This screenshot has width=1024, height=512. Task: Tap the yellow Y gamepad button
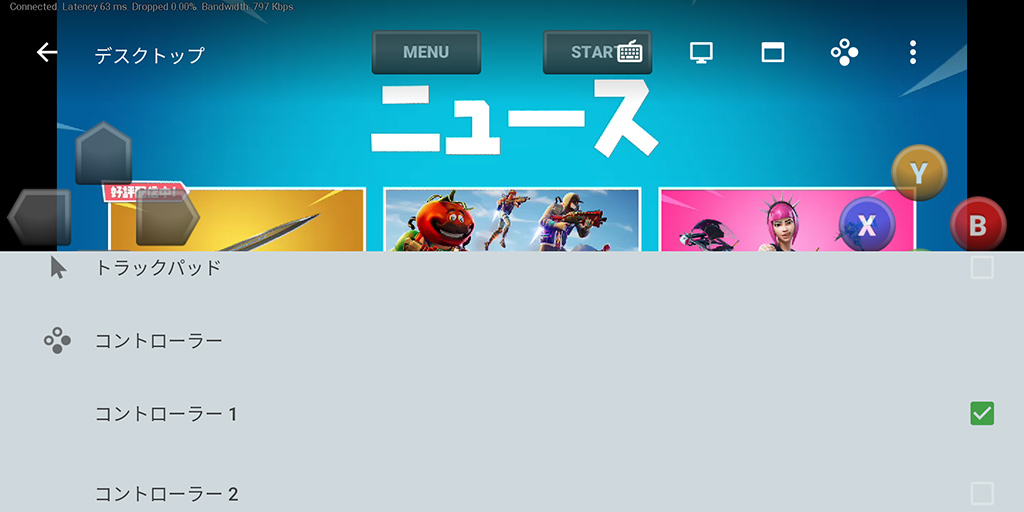click(919, 173)
